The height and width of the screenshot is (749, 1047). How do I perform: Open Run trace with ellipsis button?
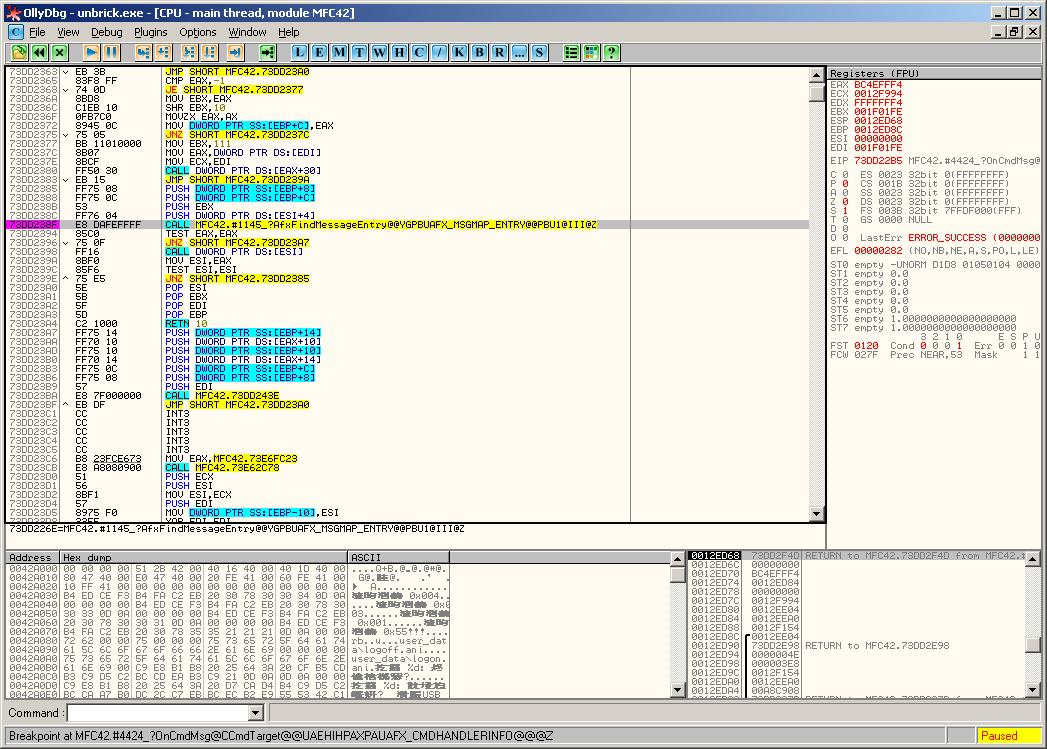[519, 52]
